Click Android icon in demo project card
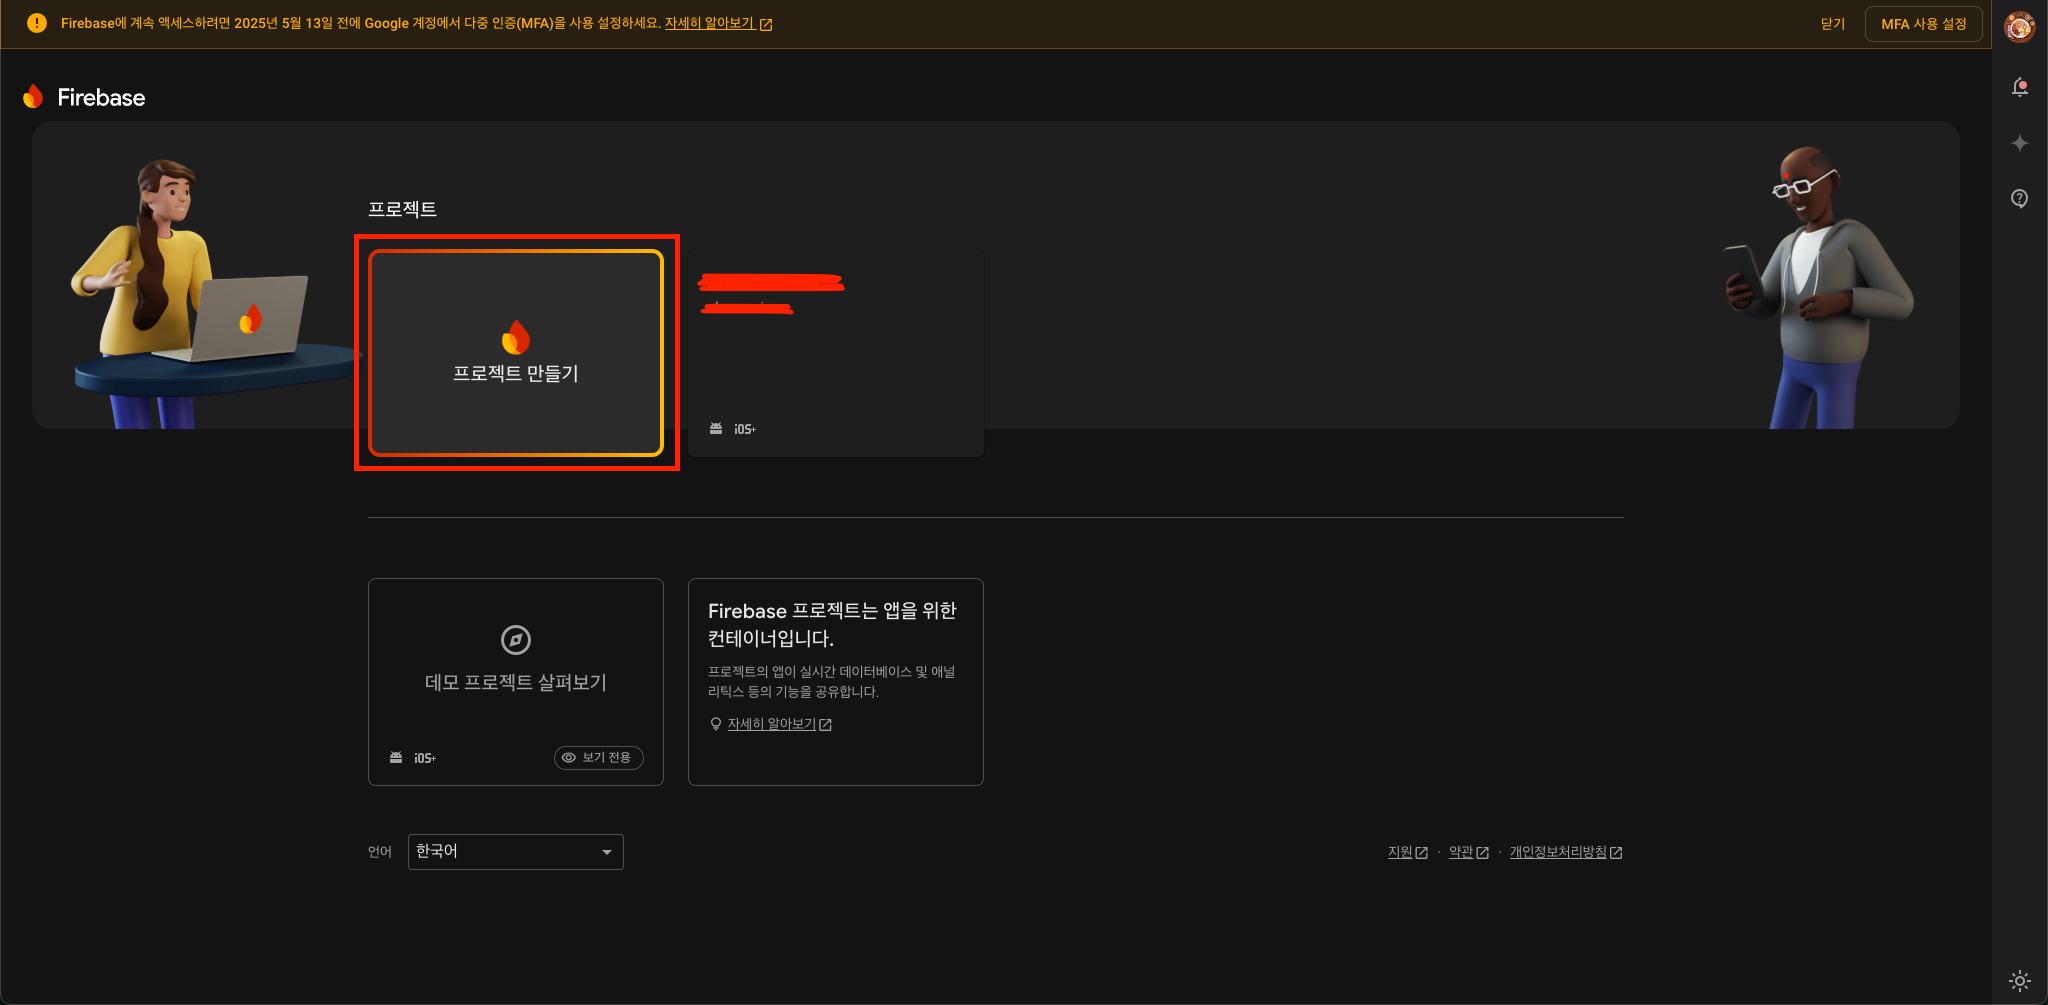This screenshot has width=2048, height=1005. tap(396, 757)
